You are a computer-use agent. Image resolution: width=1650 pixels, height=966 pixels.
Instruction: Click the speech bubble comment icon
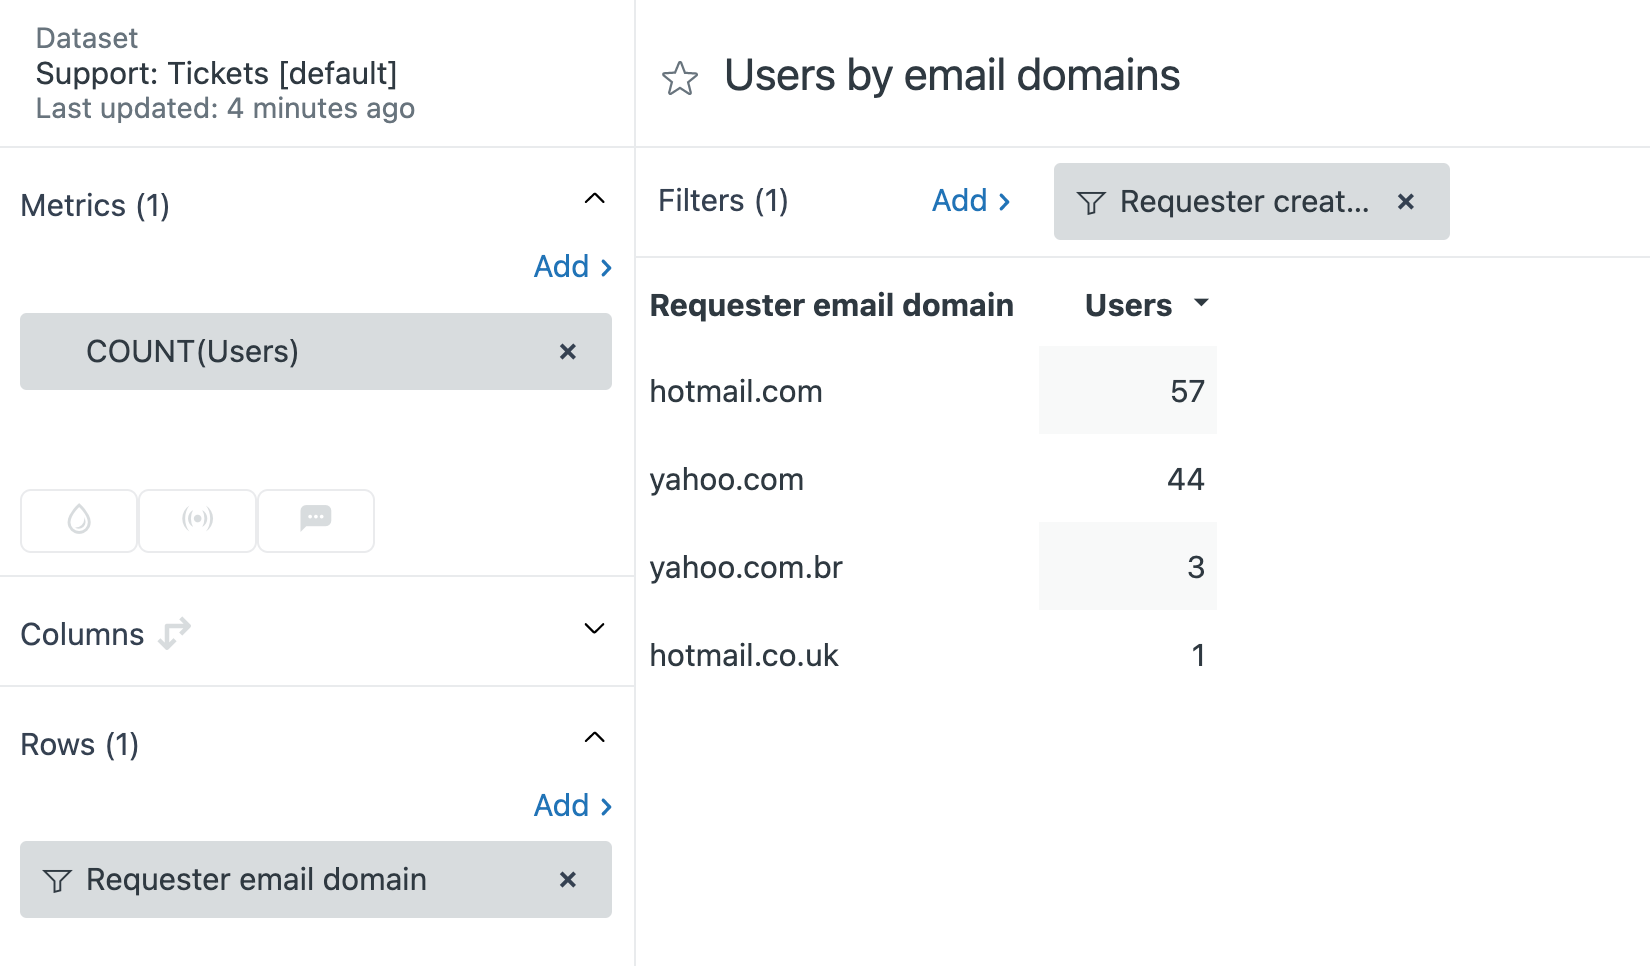pyautogui.click(x=316, y=520)
